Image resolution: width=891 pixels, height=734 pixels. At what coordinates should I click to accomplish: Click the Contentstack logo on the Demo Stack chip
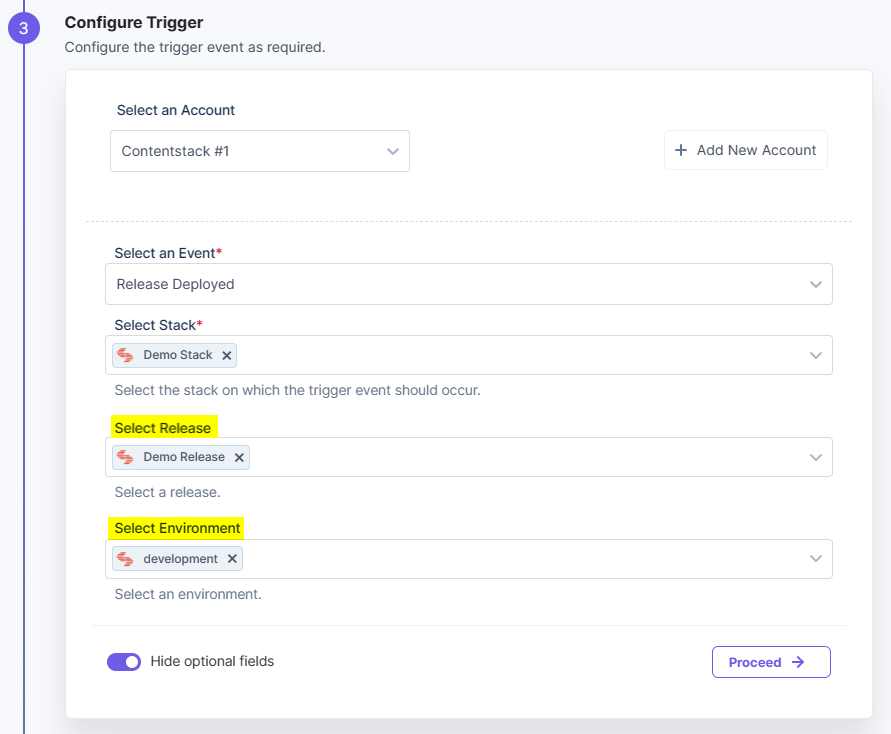click(127, 355)
